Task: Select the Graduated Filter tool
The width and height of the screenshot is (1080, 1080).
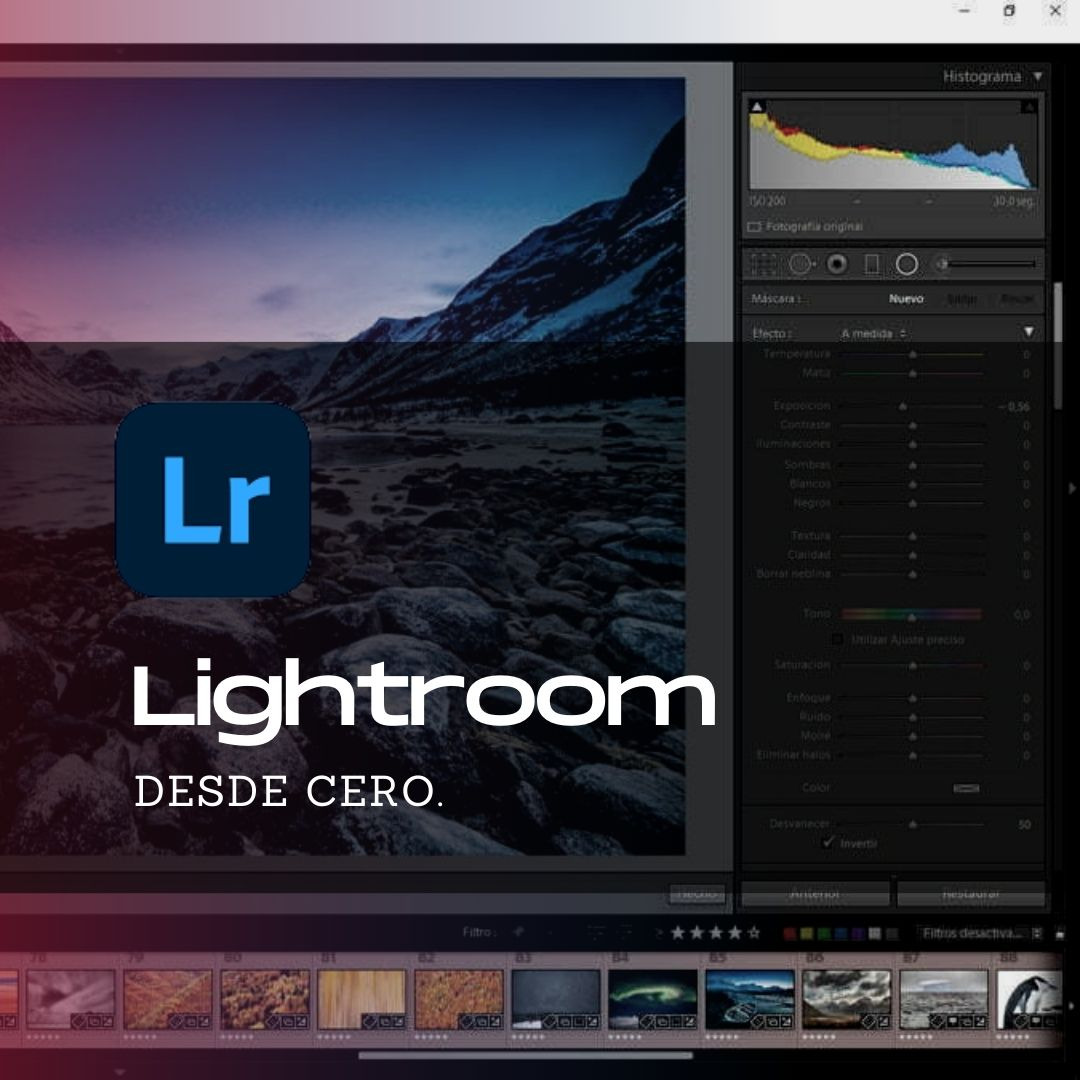Action: coord(871,264)
